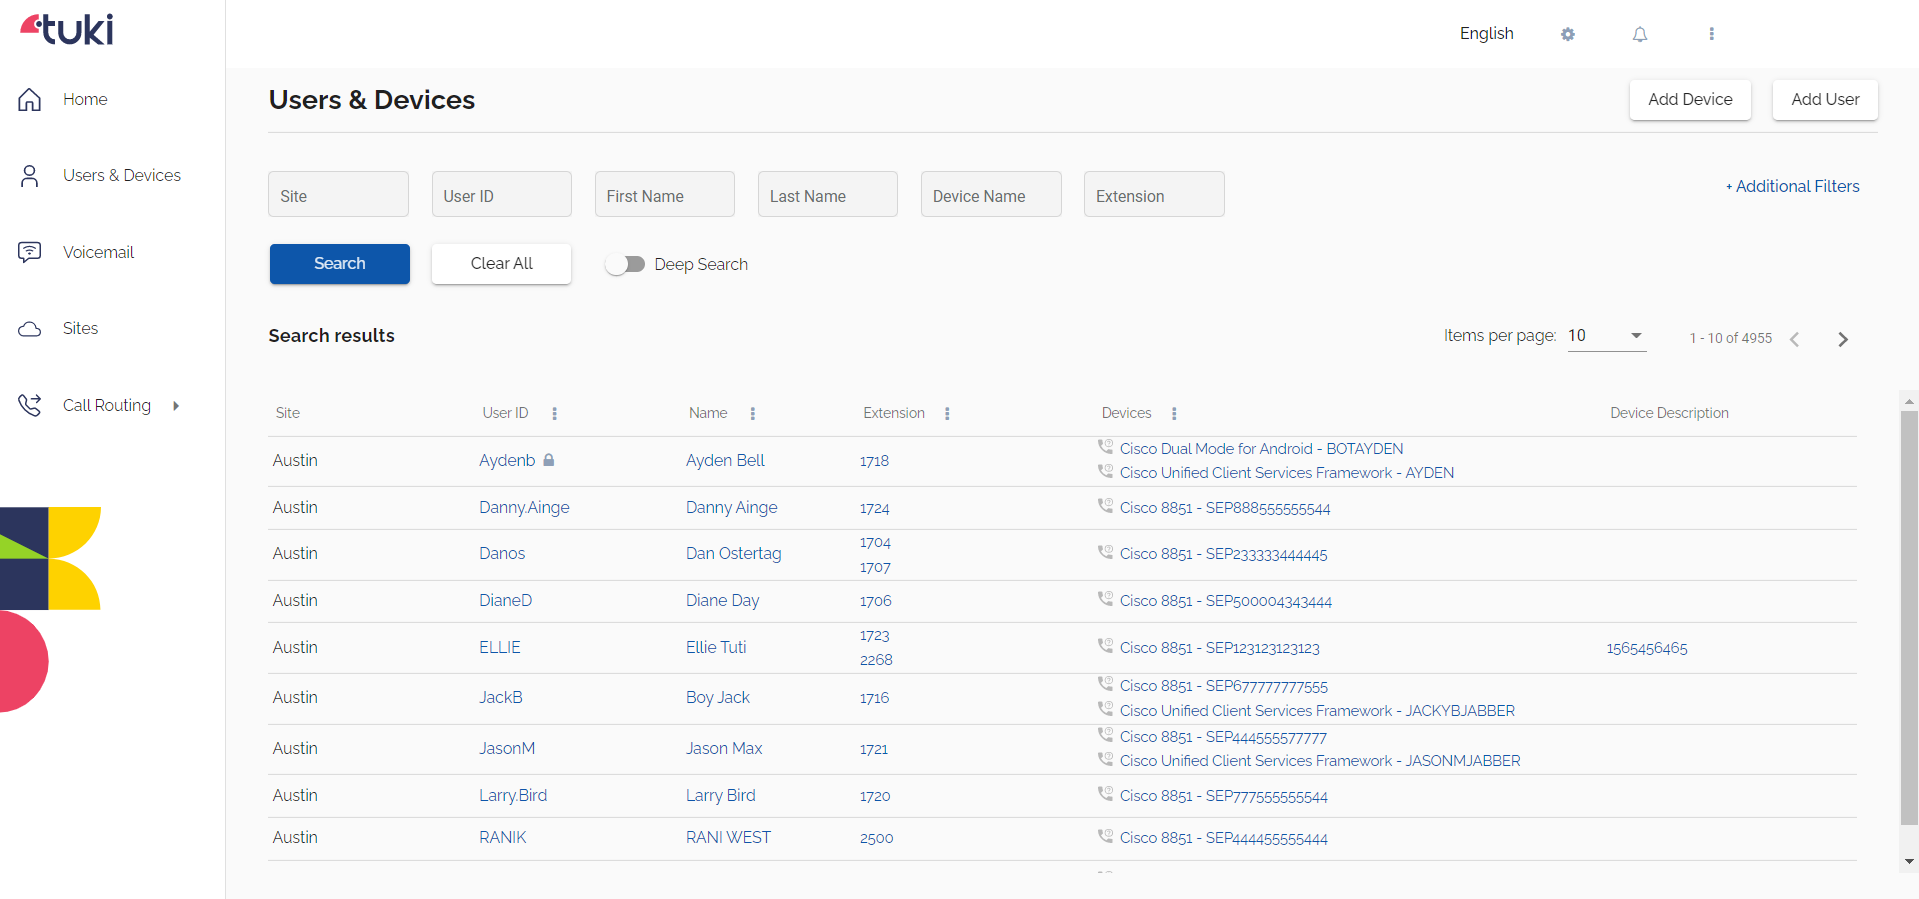The height and width of the screenshot is (899, 1919).
Task: Go to next results page arrow
Action: tap(1843, 339)
